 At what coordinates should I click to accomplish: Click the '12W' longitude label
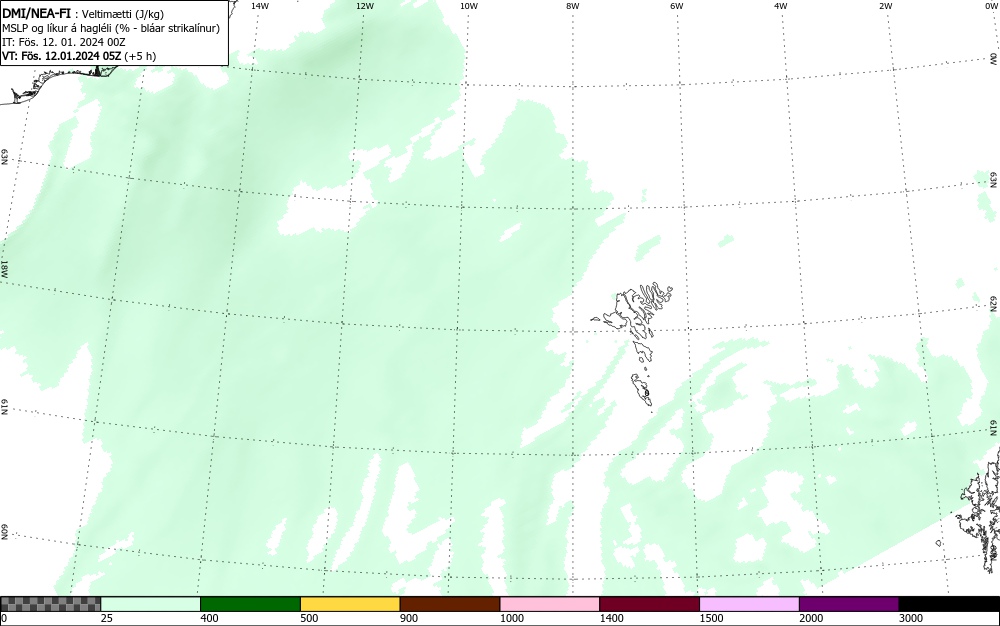tap(364, 6)
